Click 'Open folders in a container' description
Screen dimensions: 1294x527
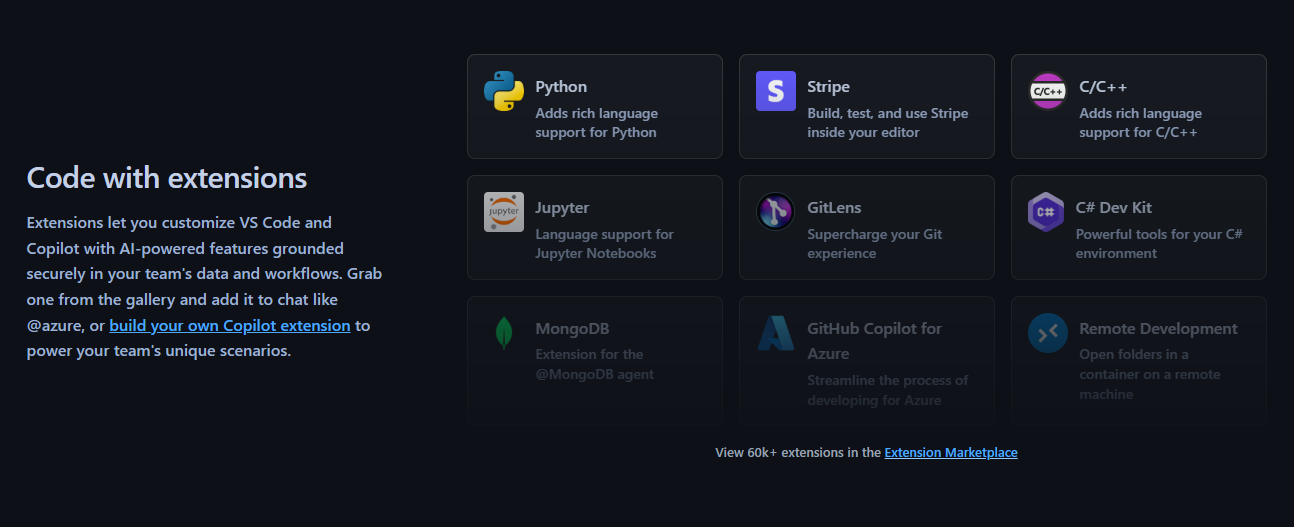point(1150,374)
